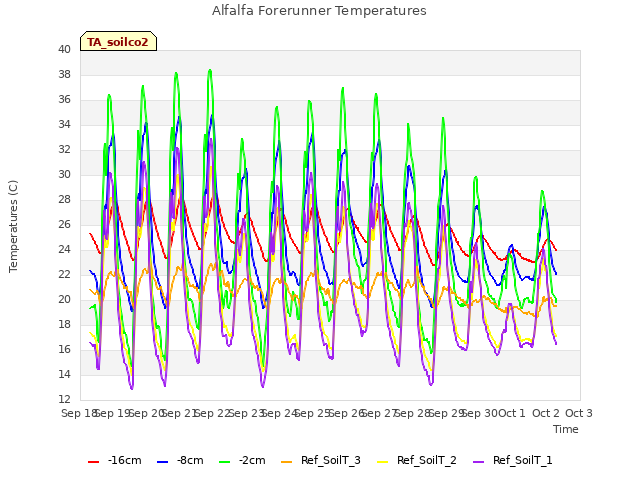Toggle the Ref_SoilT_2 legend entry
Viewport: 640px width, 480px height.
coord(417,460)
